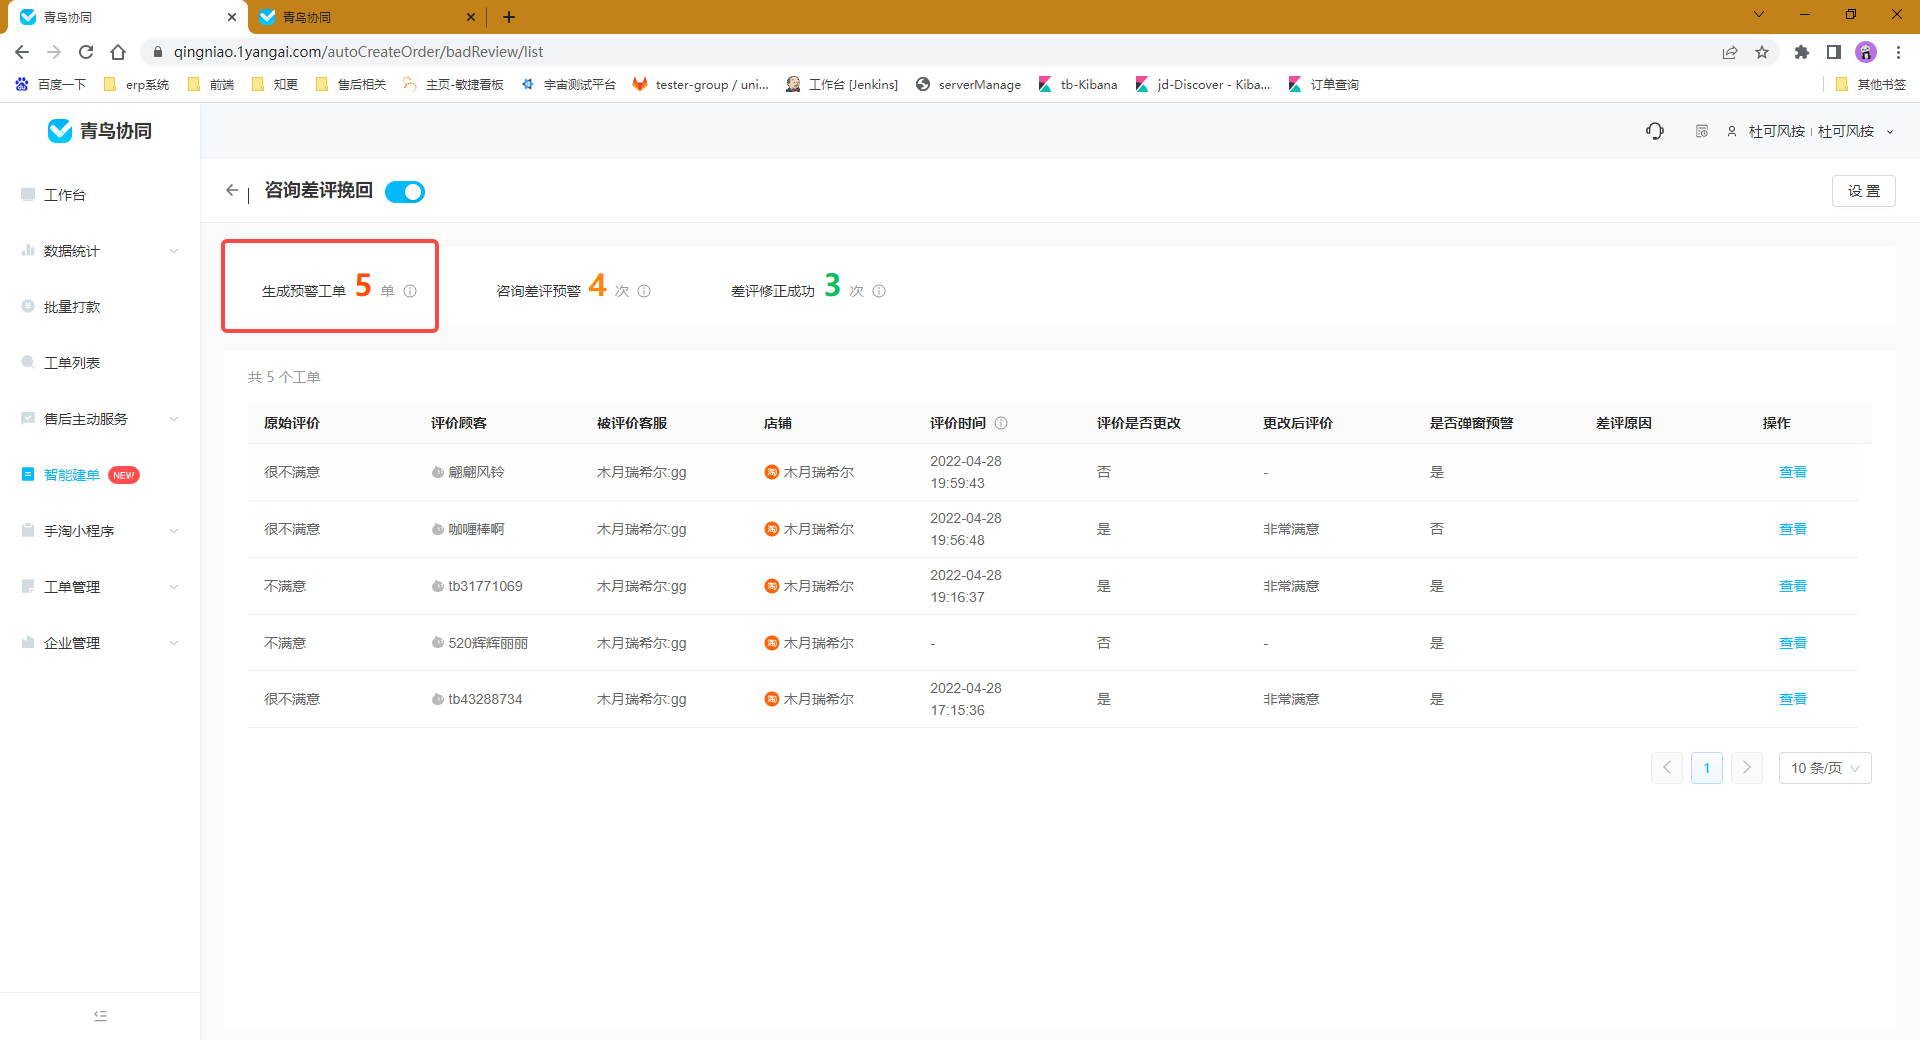Go to next page arrow in pagination
Viewport: 1920px width, 1040px height.
1747,768
